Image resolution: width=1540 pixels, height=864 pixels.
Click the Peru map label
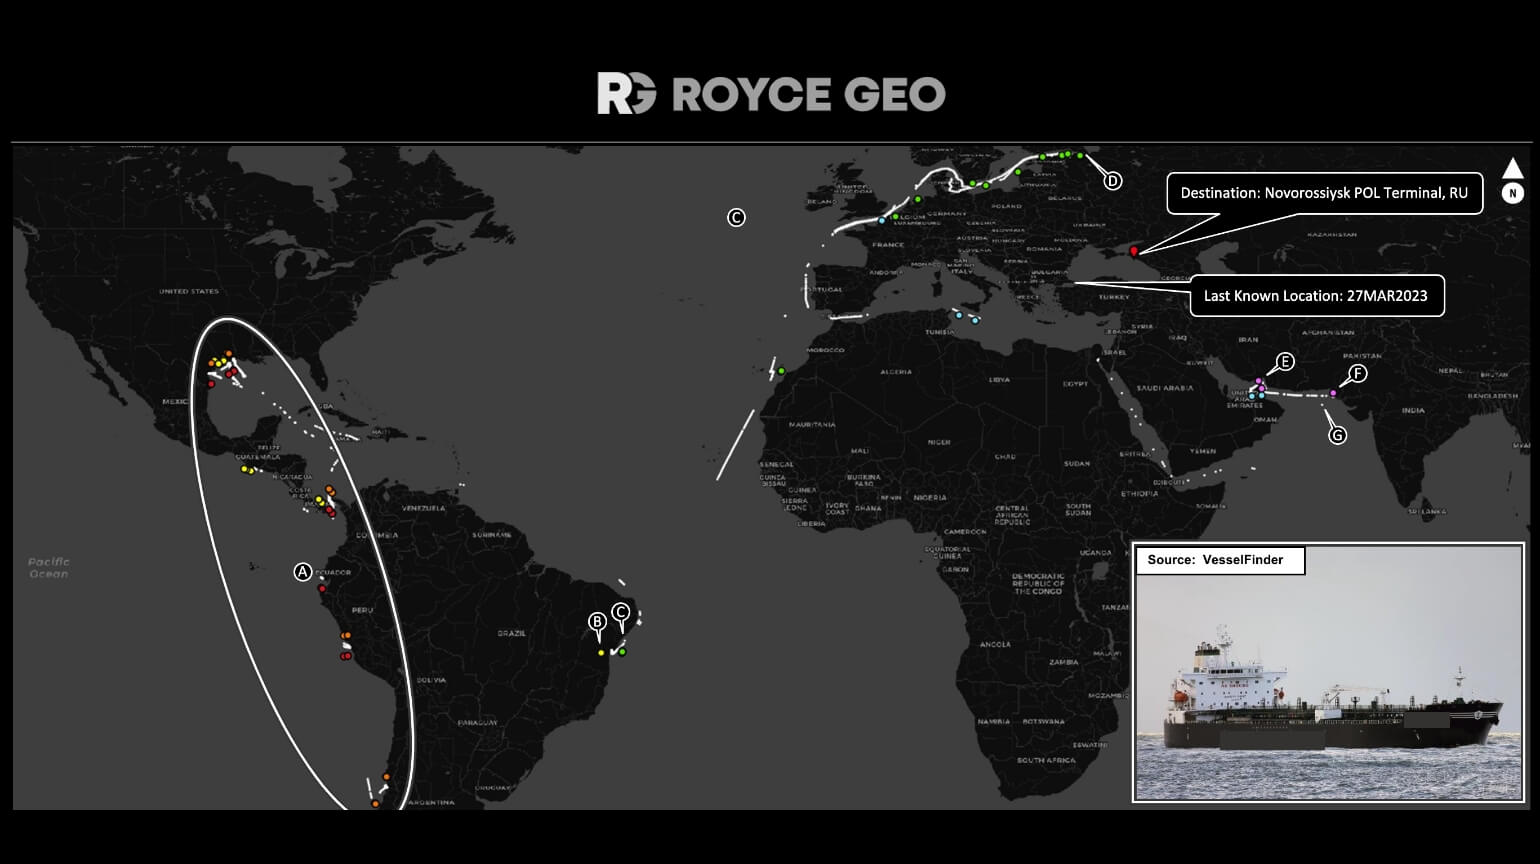[362, 610]
